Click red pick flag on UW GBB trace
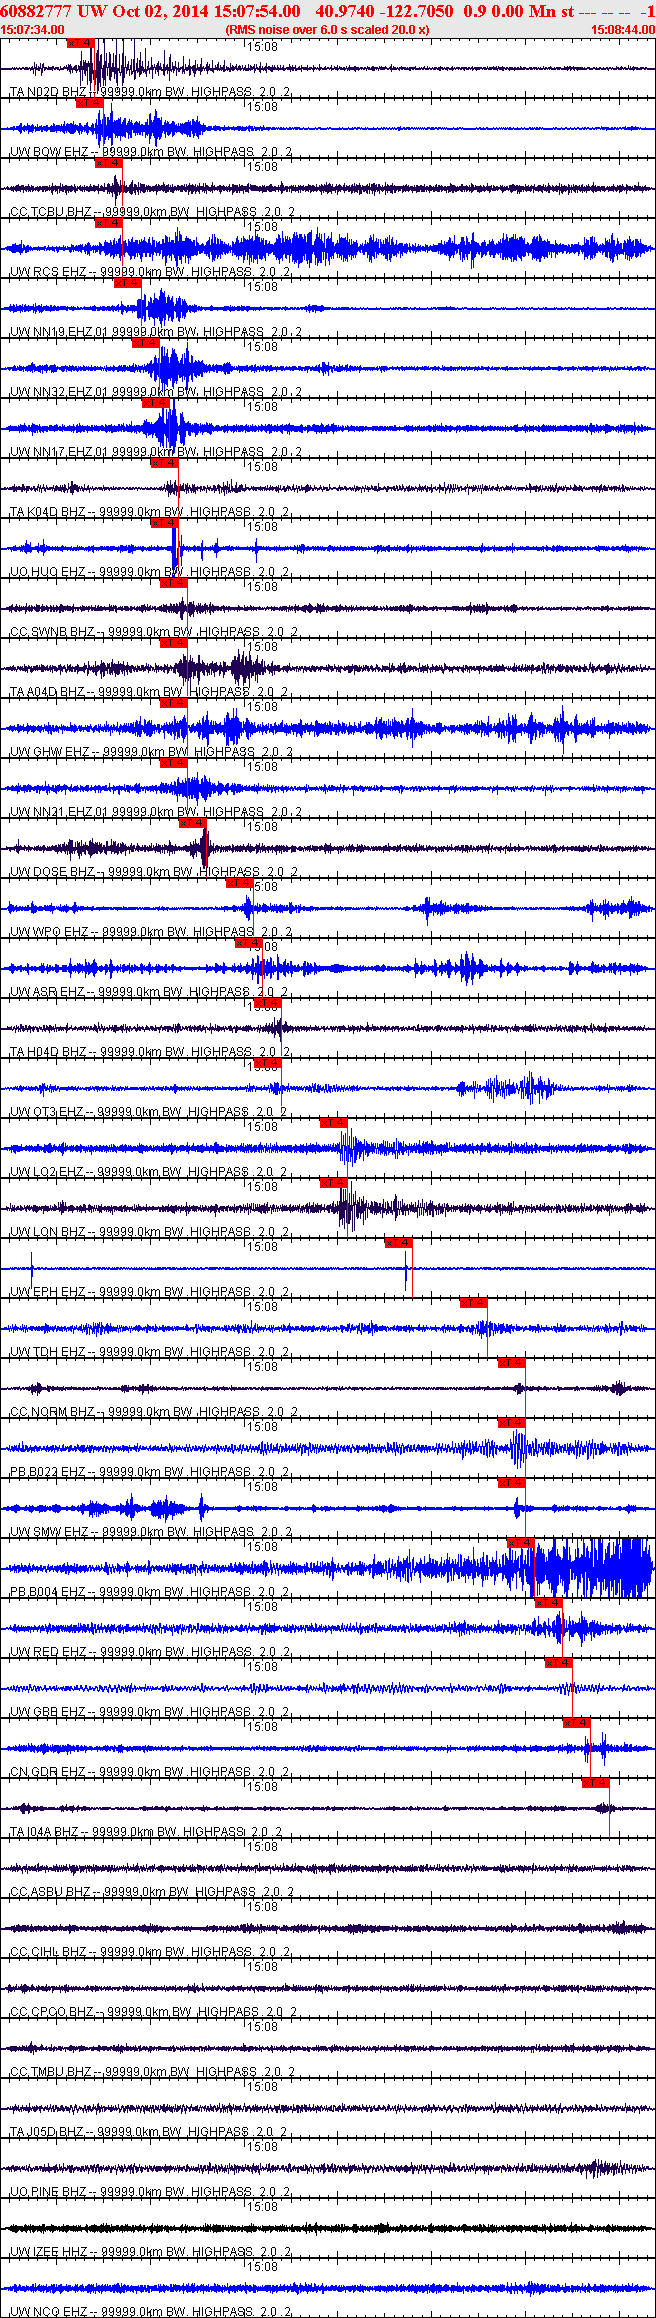 (559, 1663)
